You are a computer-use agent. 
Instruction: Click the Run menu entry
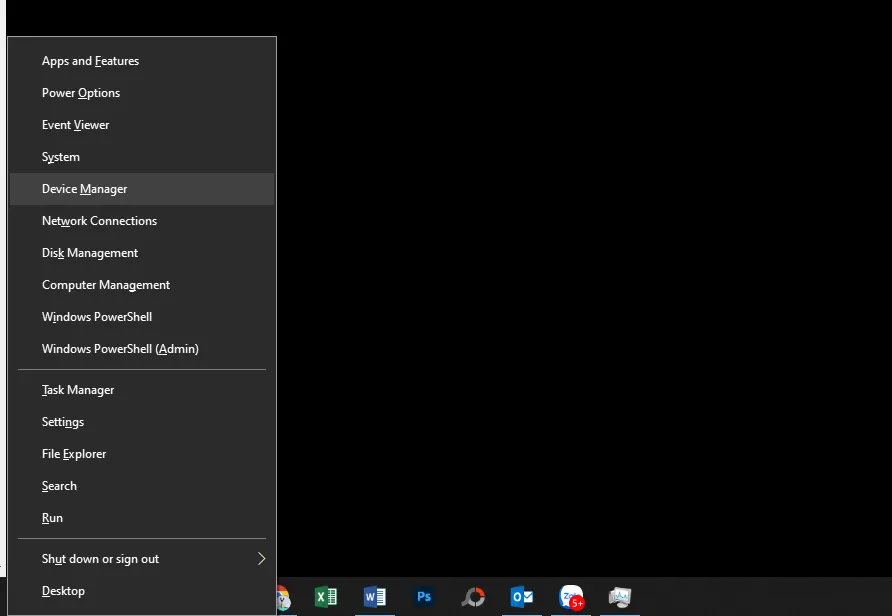click(x=53, y=518)
